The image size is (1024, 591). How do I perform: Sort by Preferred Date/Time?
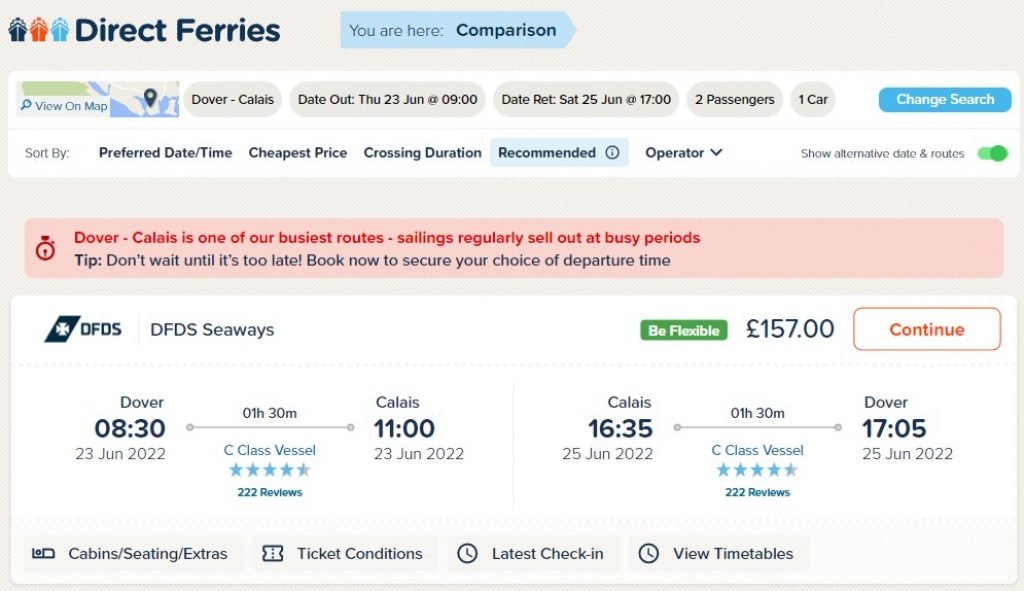[x=165, y=152]
